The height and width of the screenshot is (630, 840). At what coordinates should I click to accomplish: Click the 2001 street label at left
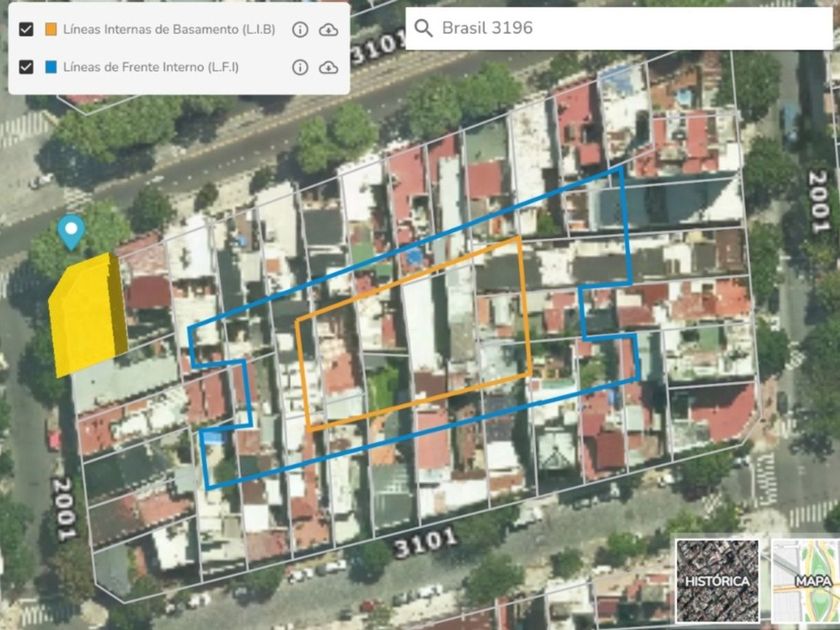(63, 509)
